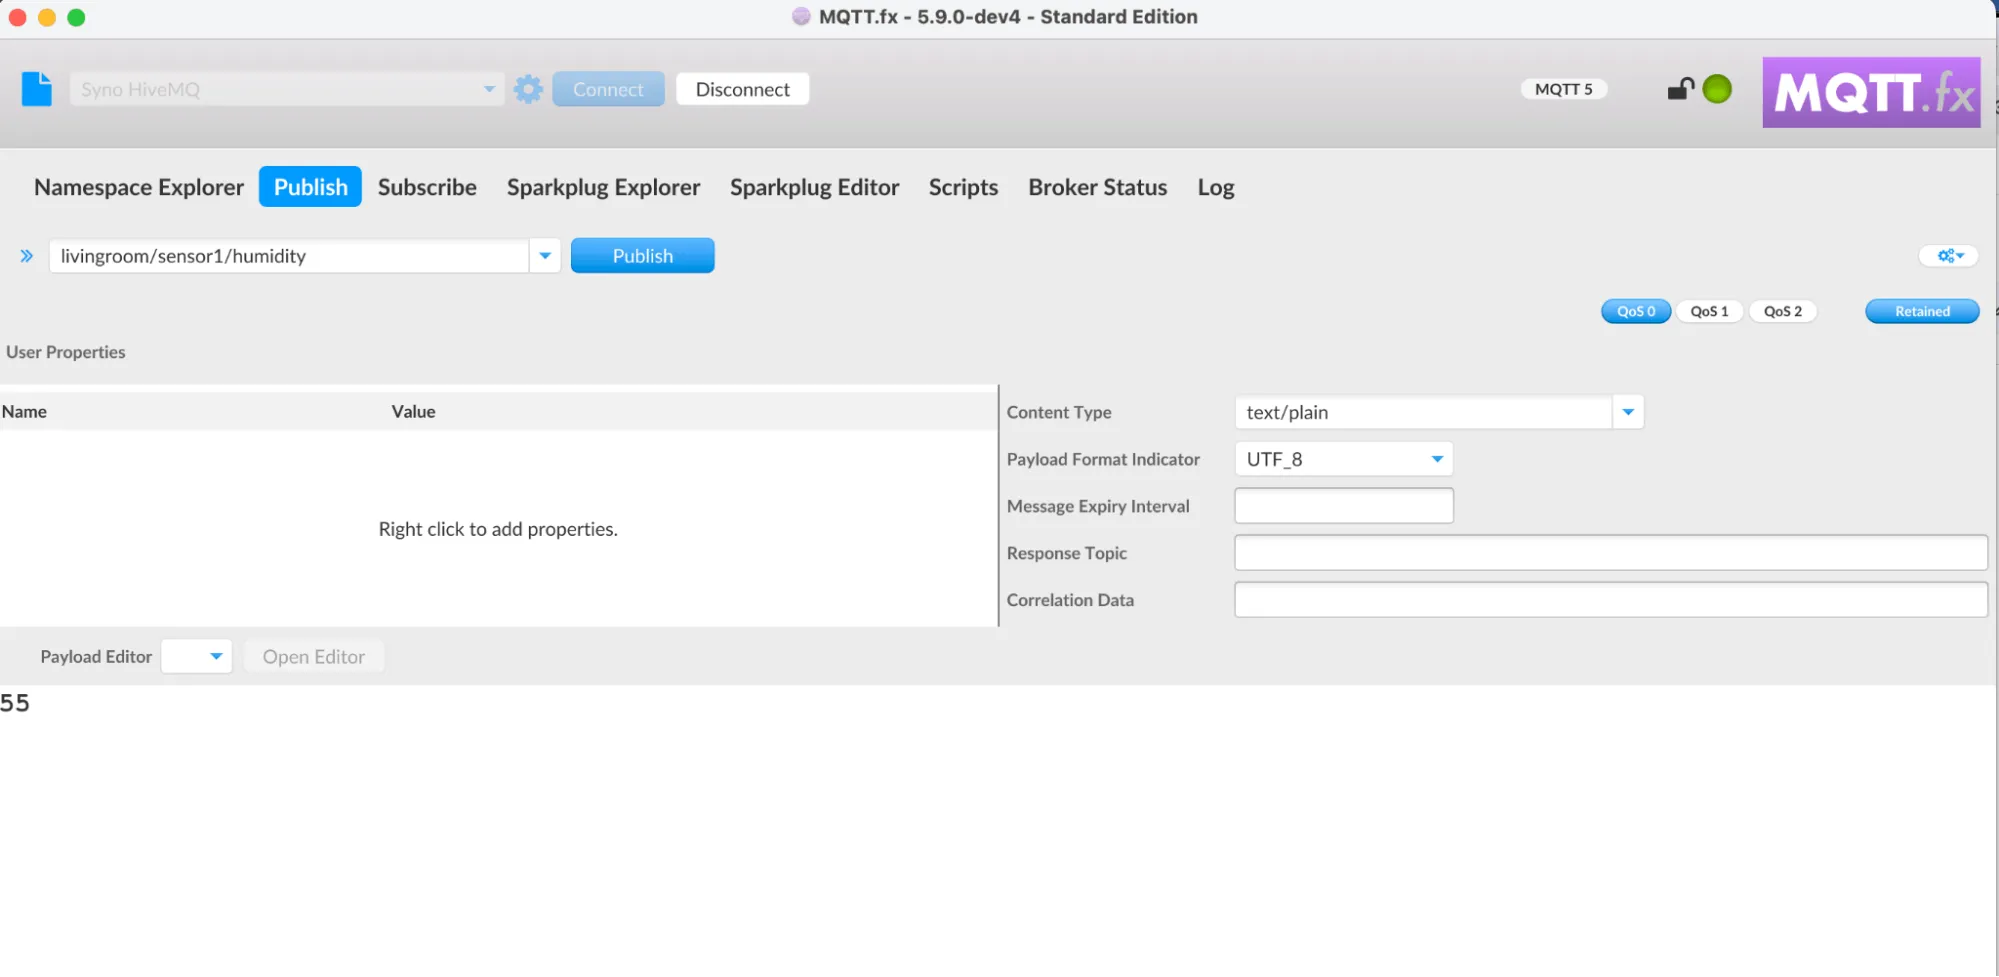
Task: Click the Correlation Data field
Action: tap(1611, 600)
